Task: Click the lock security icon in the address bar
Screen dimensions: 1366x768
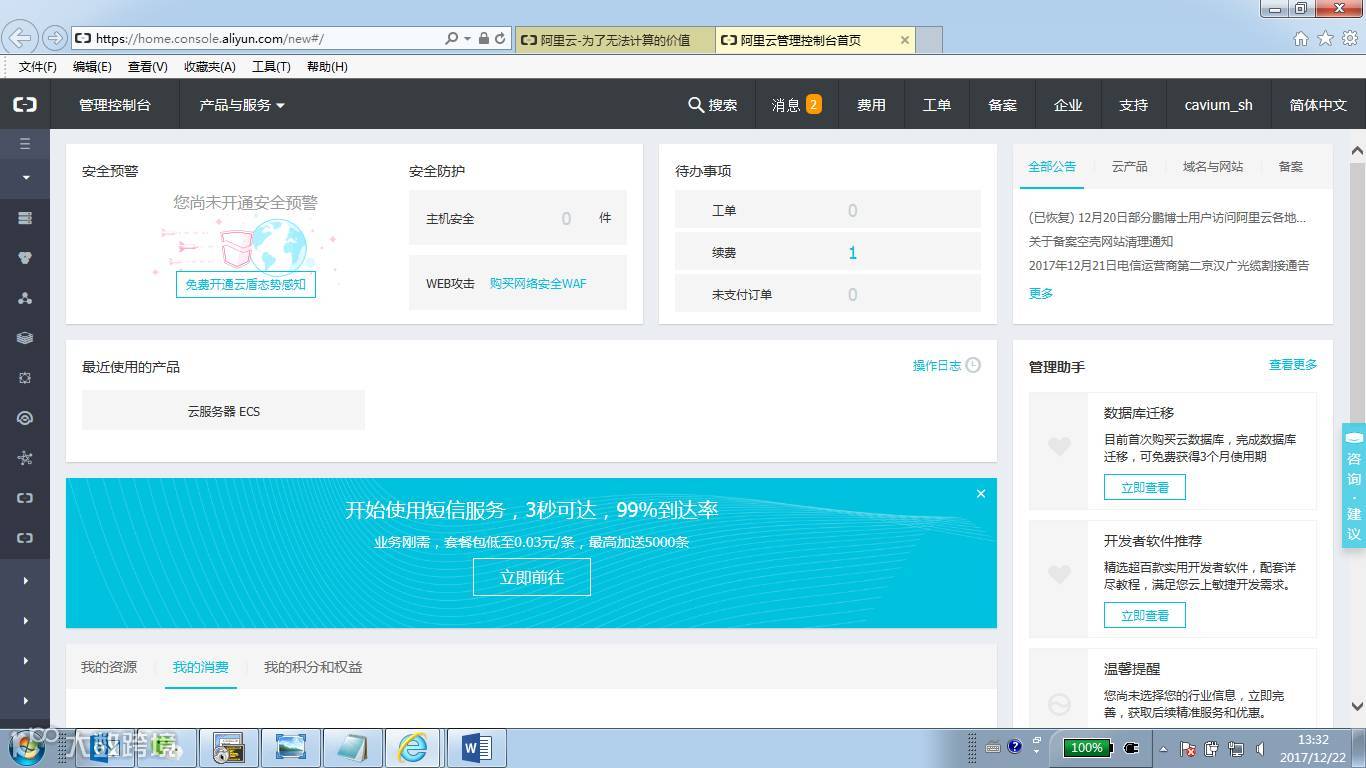Action: 483,38
